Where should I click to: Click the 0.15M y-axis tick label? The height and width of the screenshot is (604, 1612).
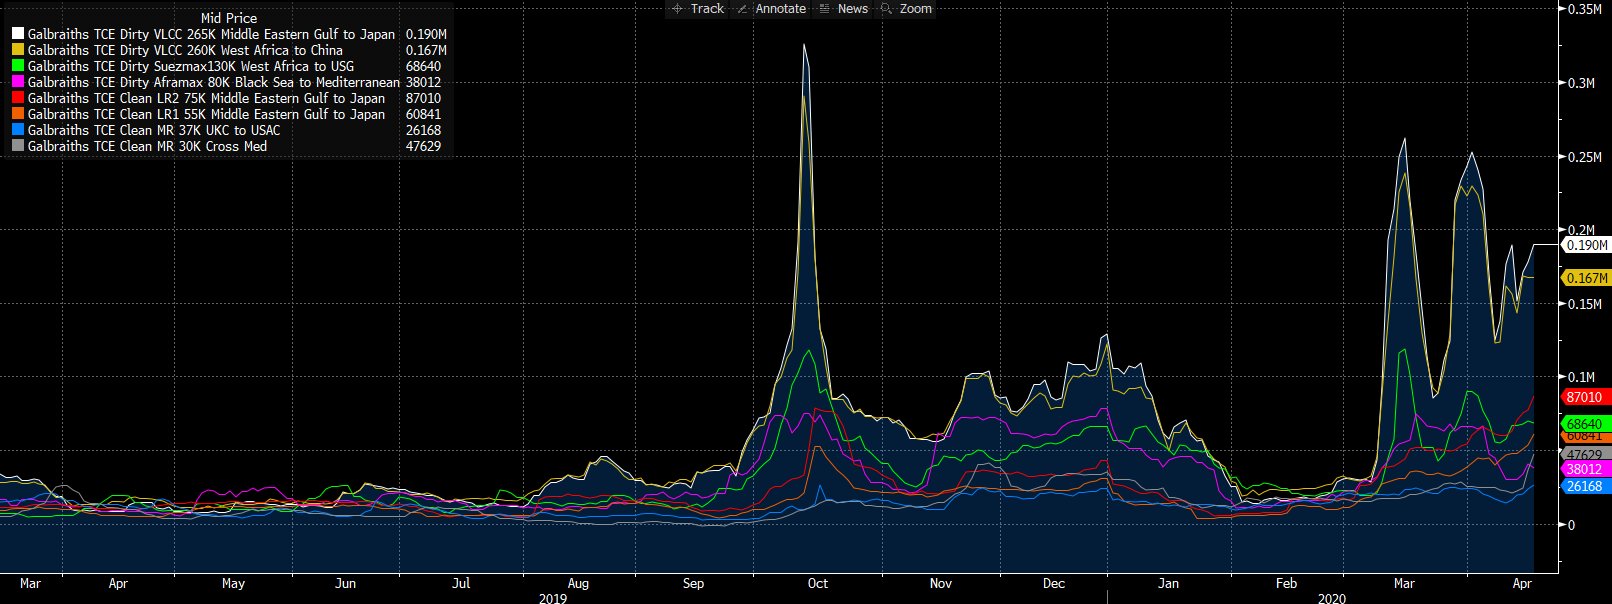point(1584,304)
